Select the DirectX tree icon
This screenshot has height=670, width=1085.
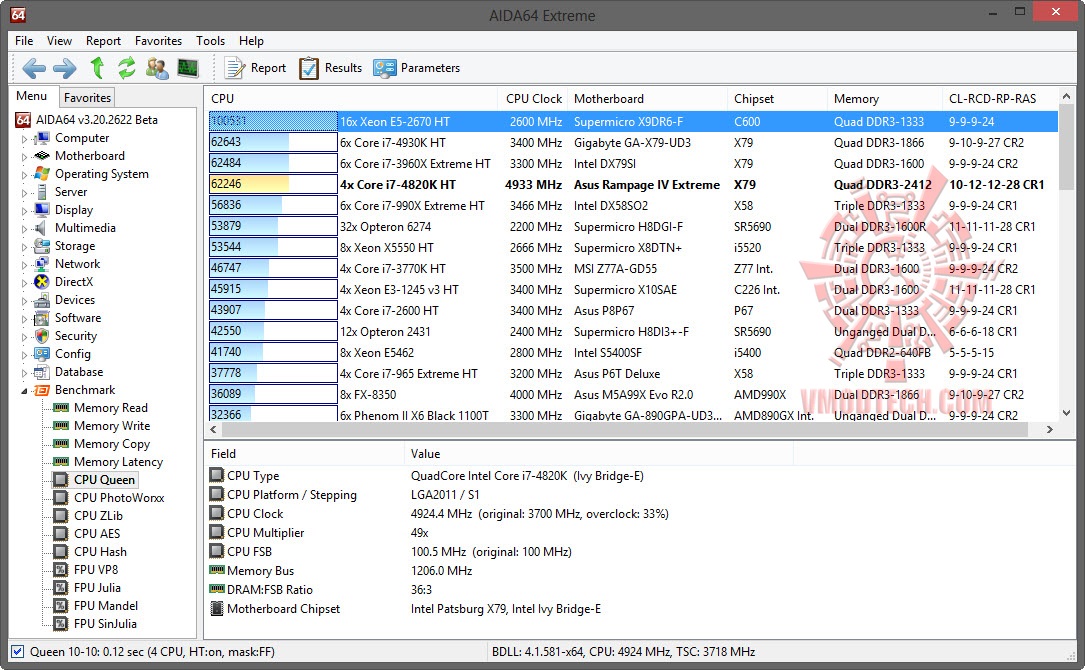click(x=42, y=282)
